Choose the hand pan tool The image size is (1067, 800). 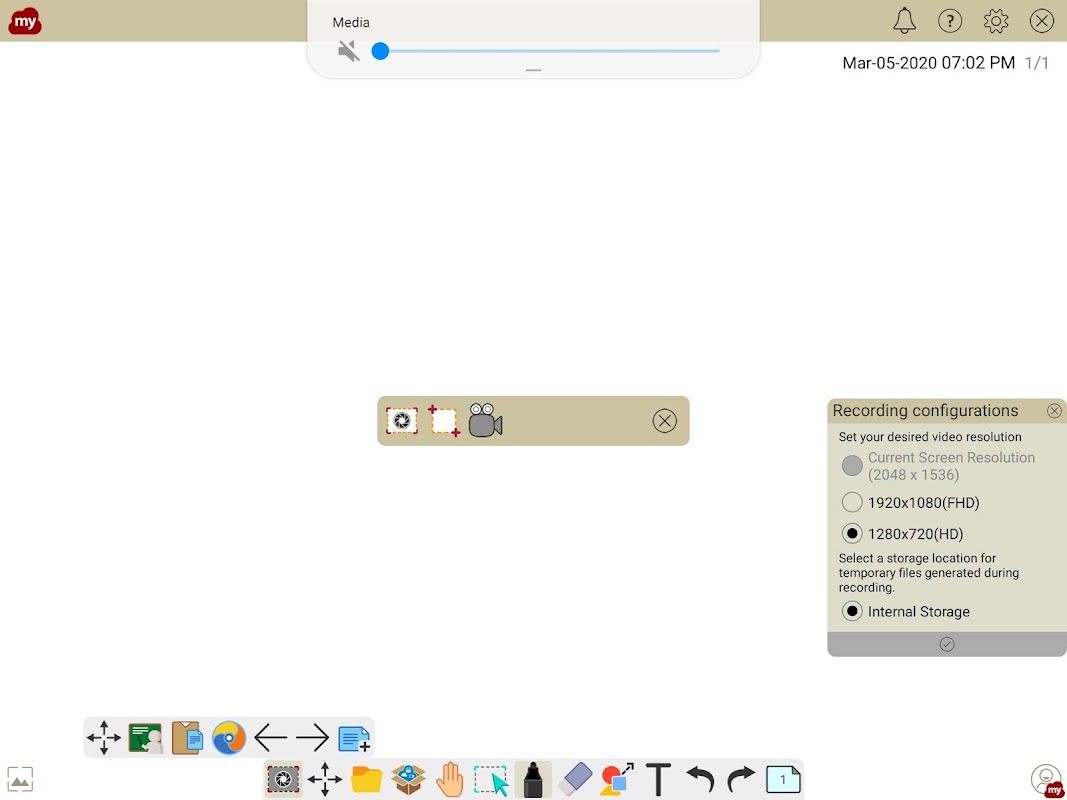450,780
